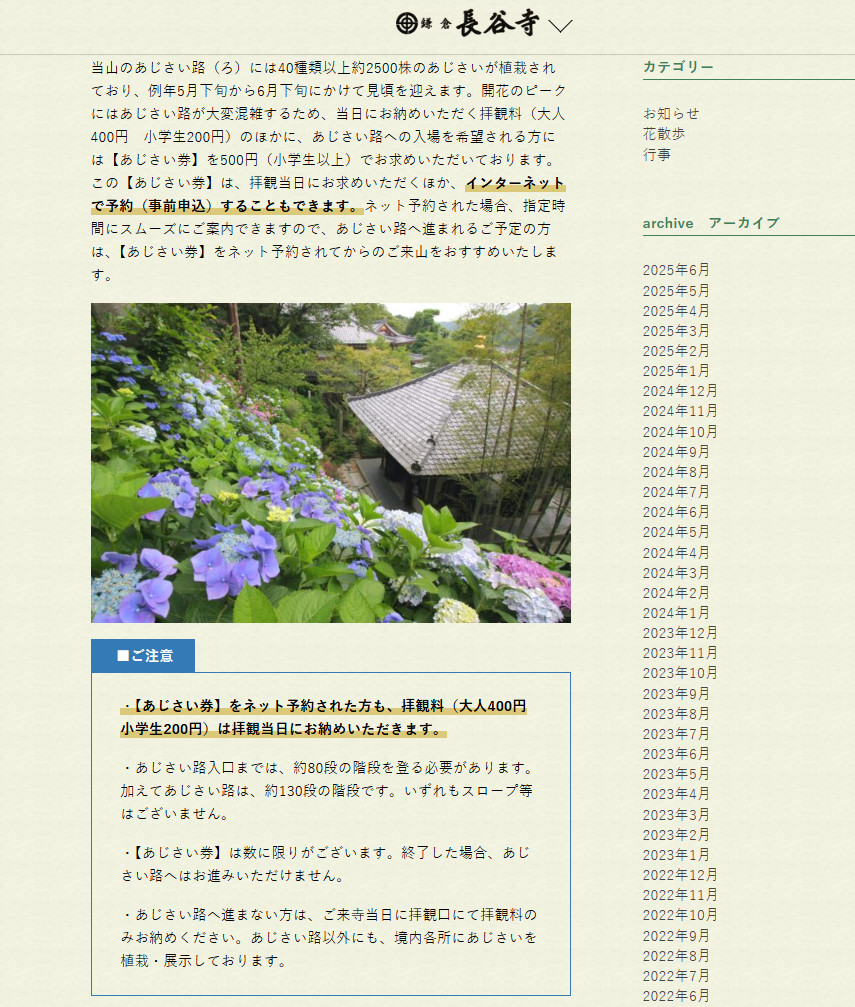The width and height of the screenshot is (855, 1007).
Task: Open the 行事 category
Action: [657, 155]
